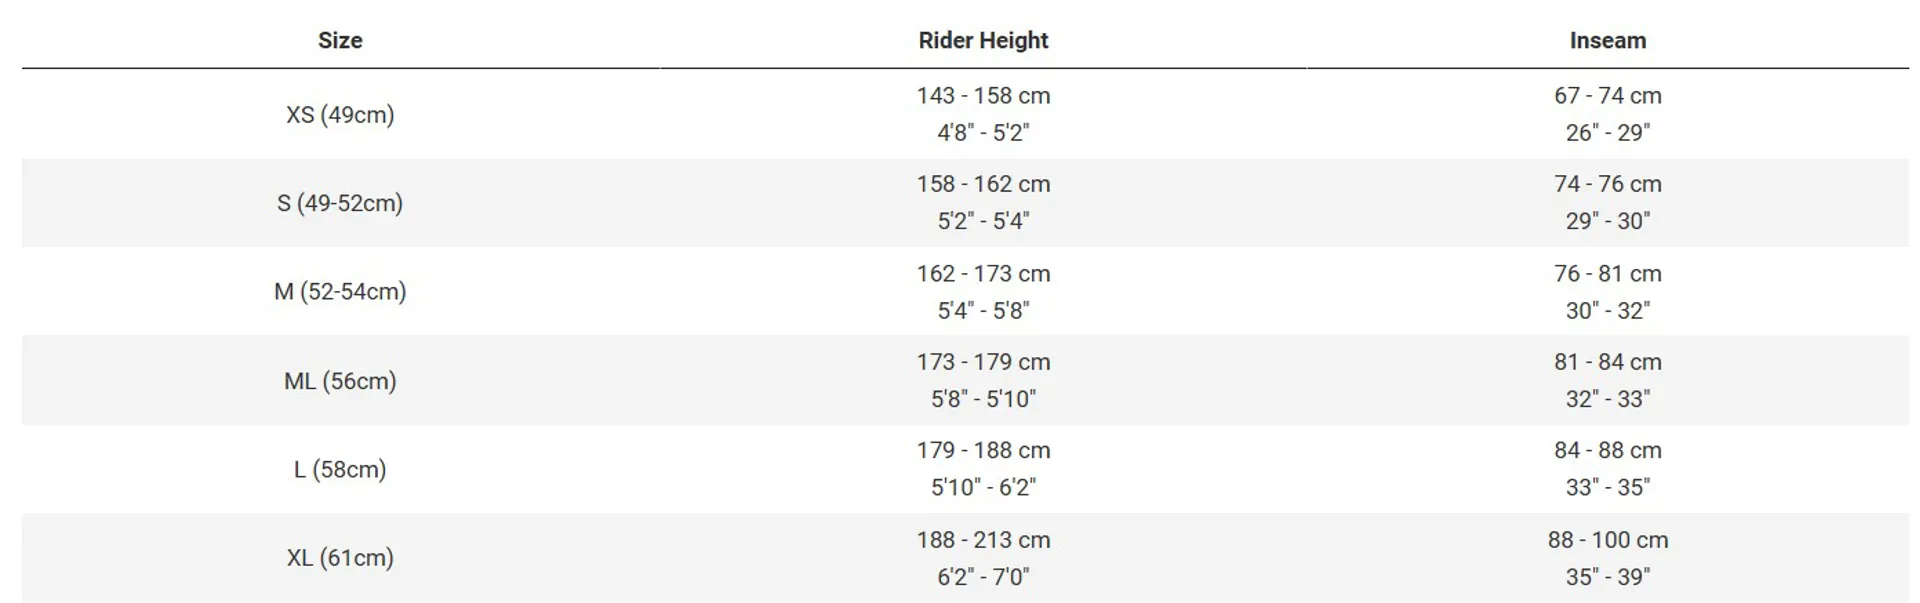Click the Rider Height column header
The width and height of the screenshot is (1920, 603).
(x=983, y=41)
